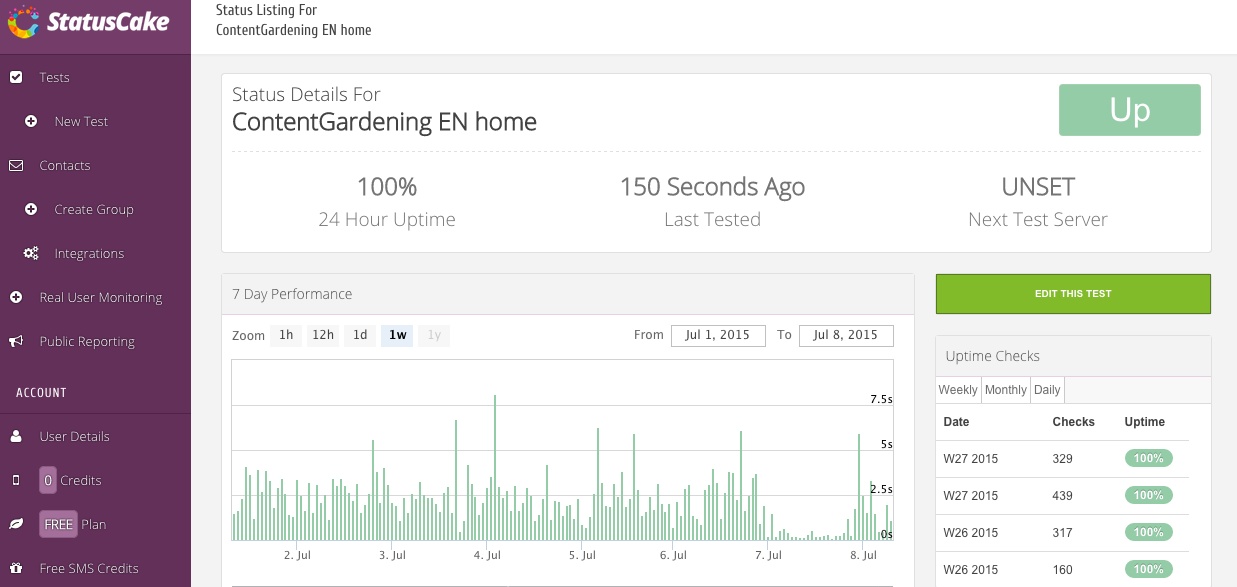Click the 24 Hour Uptime 100% value
The image size is (1237, 587).
tap(387, 187)
